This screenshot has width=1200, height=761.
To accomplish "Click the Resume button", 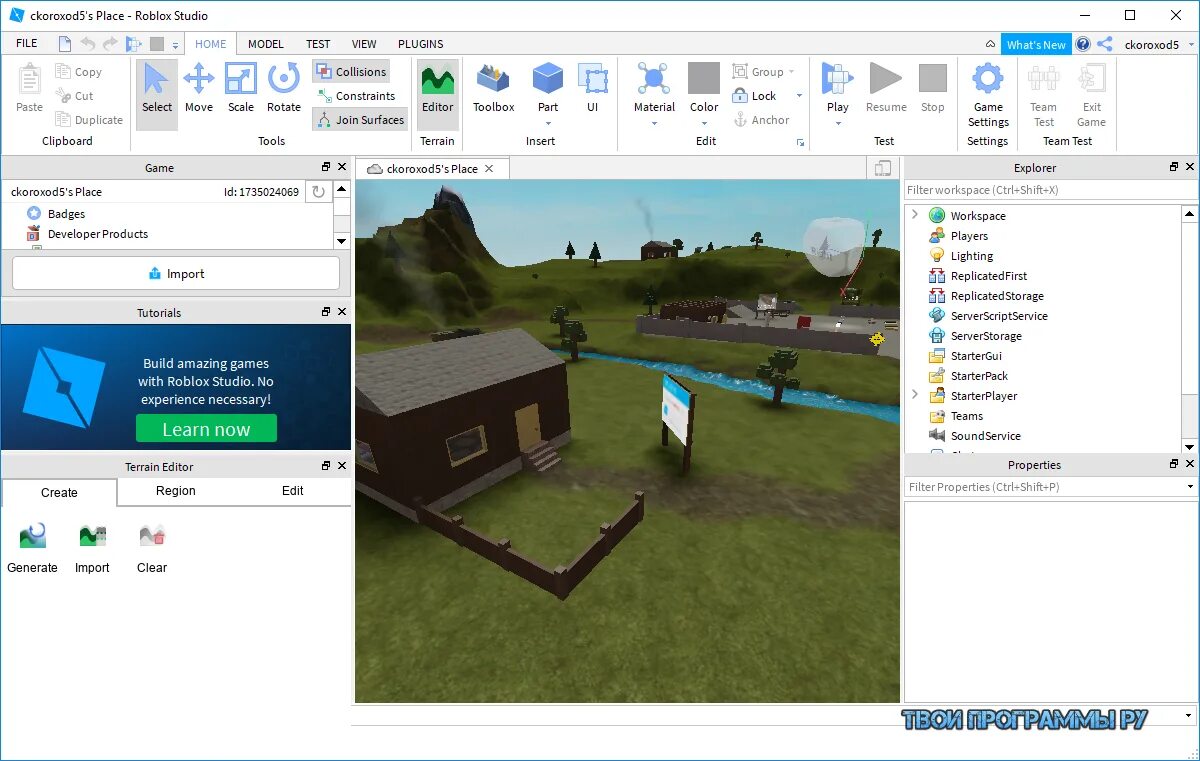I will pos(886,90).
